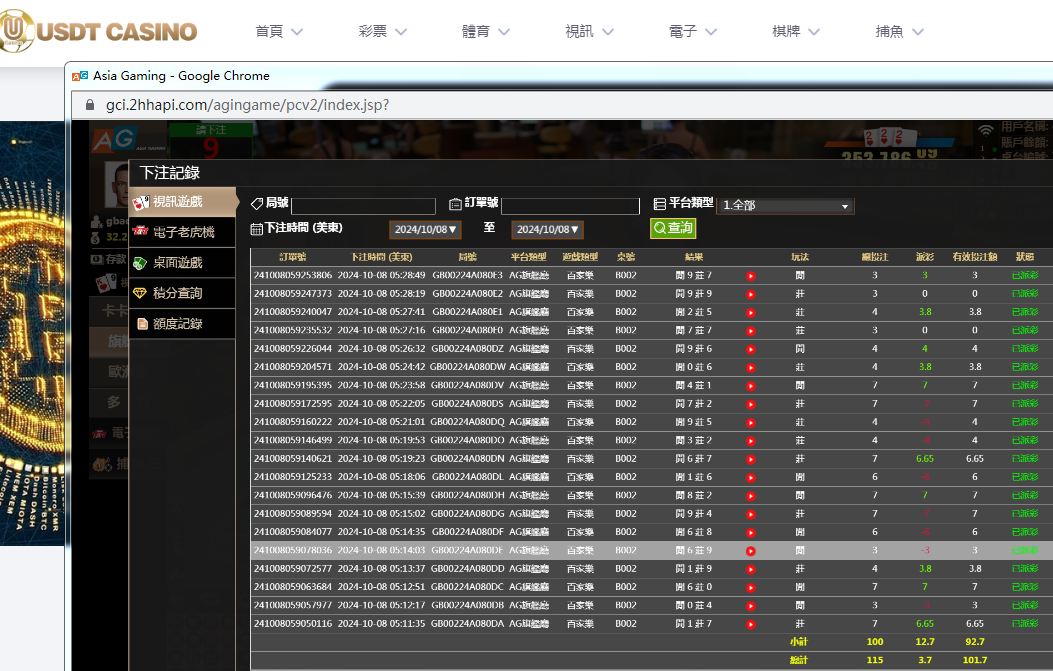The image size is (1053, 671).
Task: Open the start date picker 2024/10/08
Action: point(426,230)
